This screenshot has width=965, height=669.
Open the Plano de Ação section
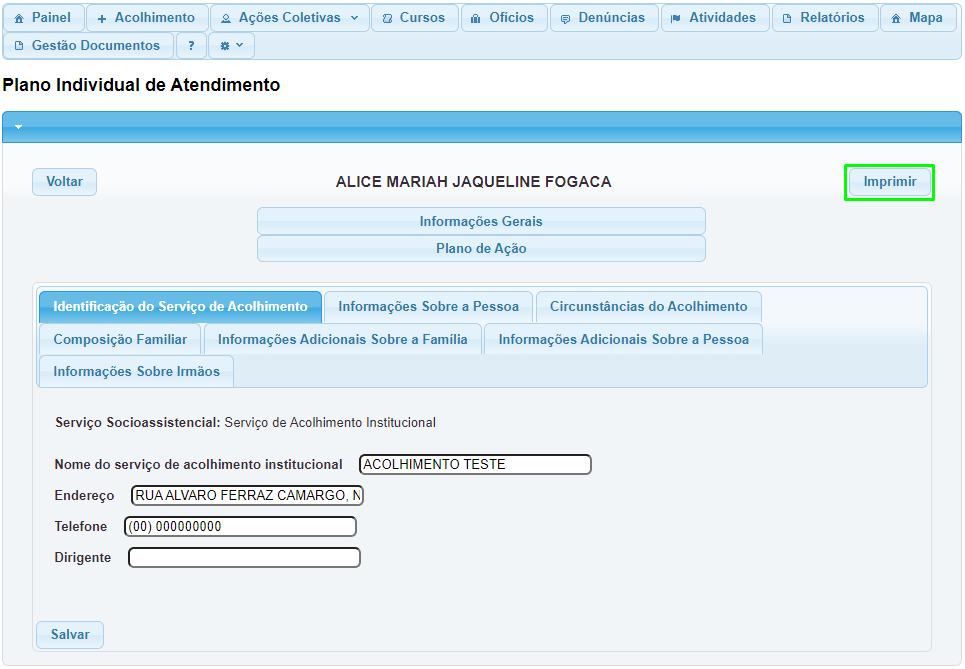[481, 248]
